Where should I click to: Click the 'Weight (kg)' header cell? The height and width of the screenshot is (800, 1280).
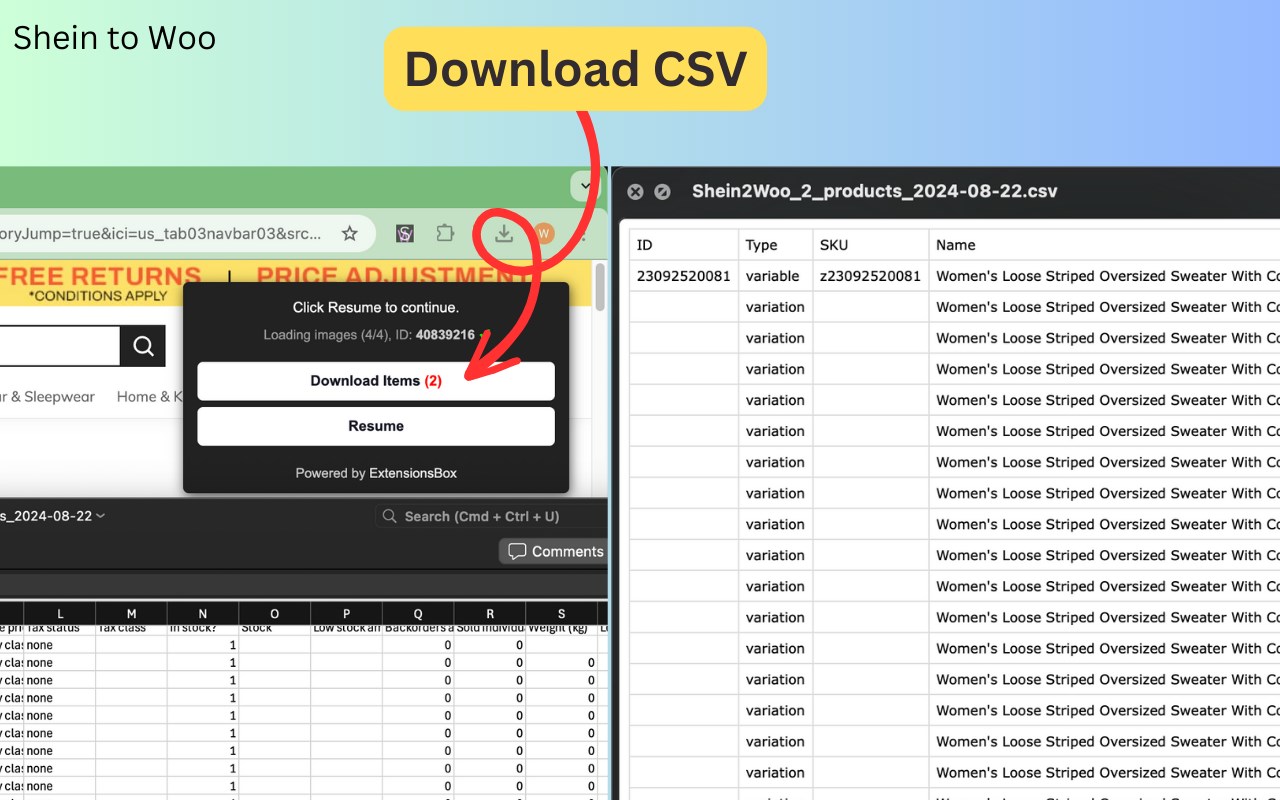point(562,629)
